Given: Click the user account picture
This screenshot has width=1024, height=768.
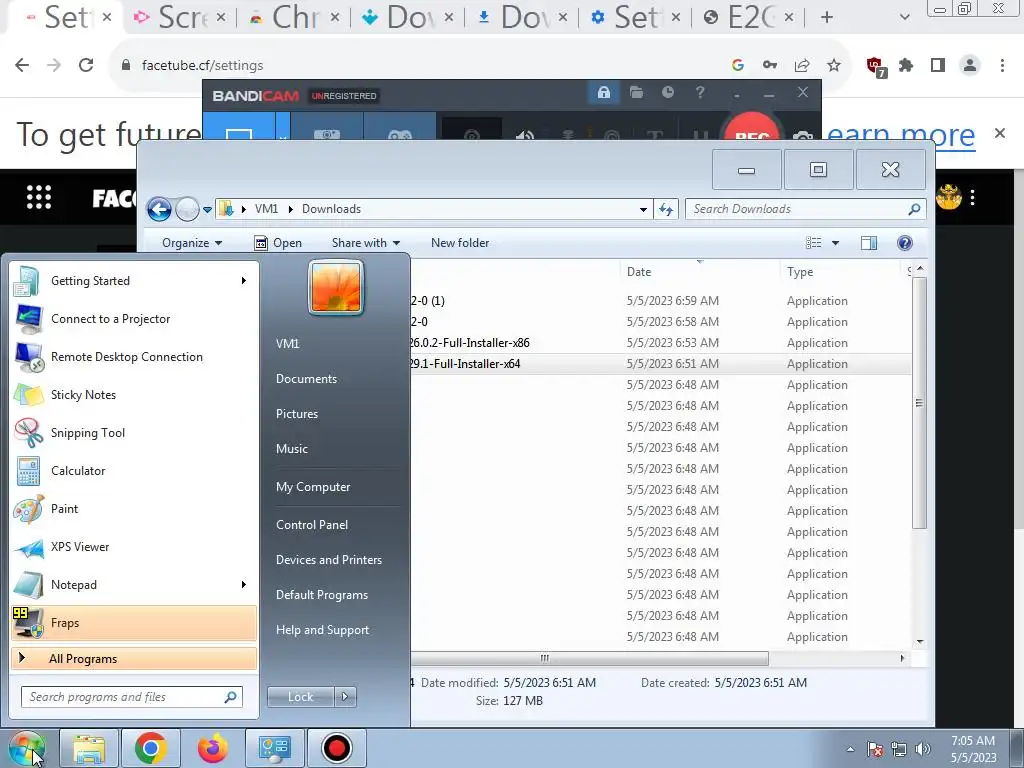Looking at the screenshot, I should click(336, 287).
